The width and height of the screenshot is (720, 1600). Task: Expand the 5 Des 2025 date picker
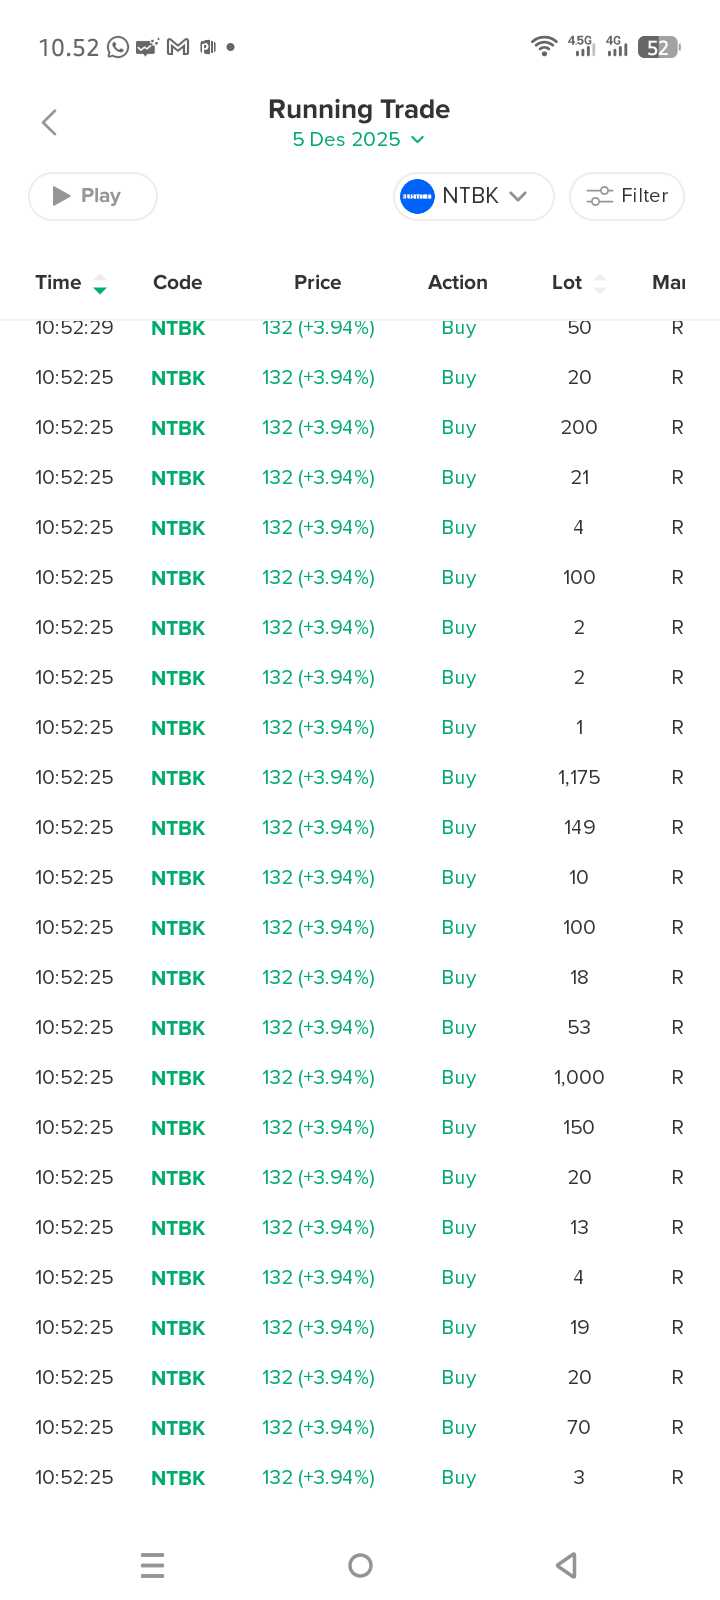tap(358, 139)
